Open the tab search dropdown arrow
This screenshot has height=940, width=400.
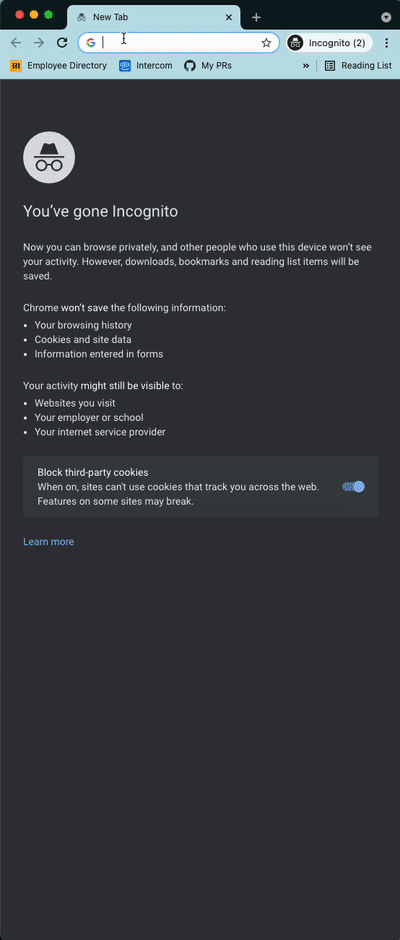pyautogui.click(x=386, y=17)
